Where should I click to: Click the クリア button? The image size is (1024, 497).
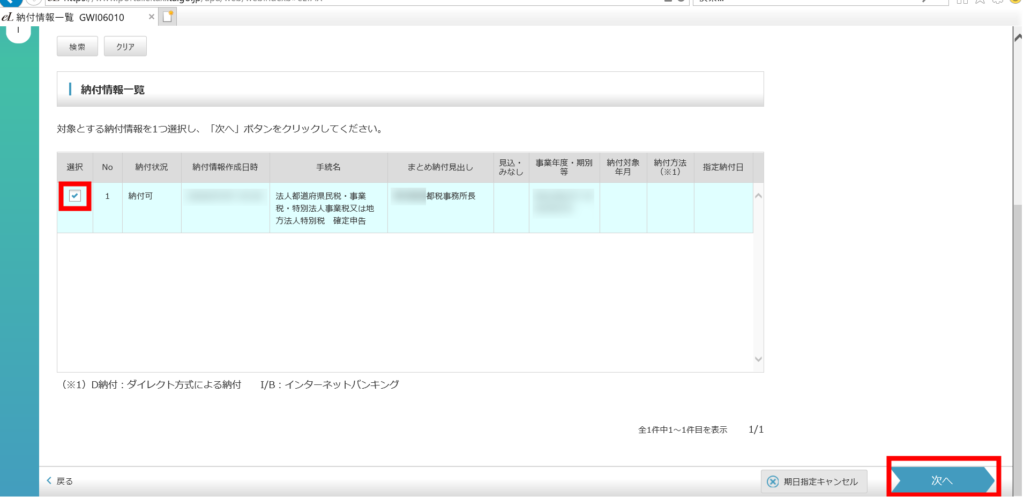pos(125,47)
